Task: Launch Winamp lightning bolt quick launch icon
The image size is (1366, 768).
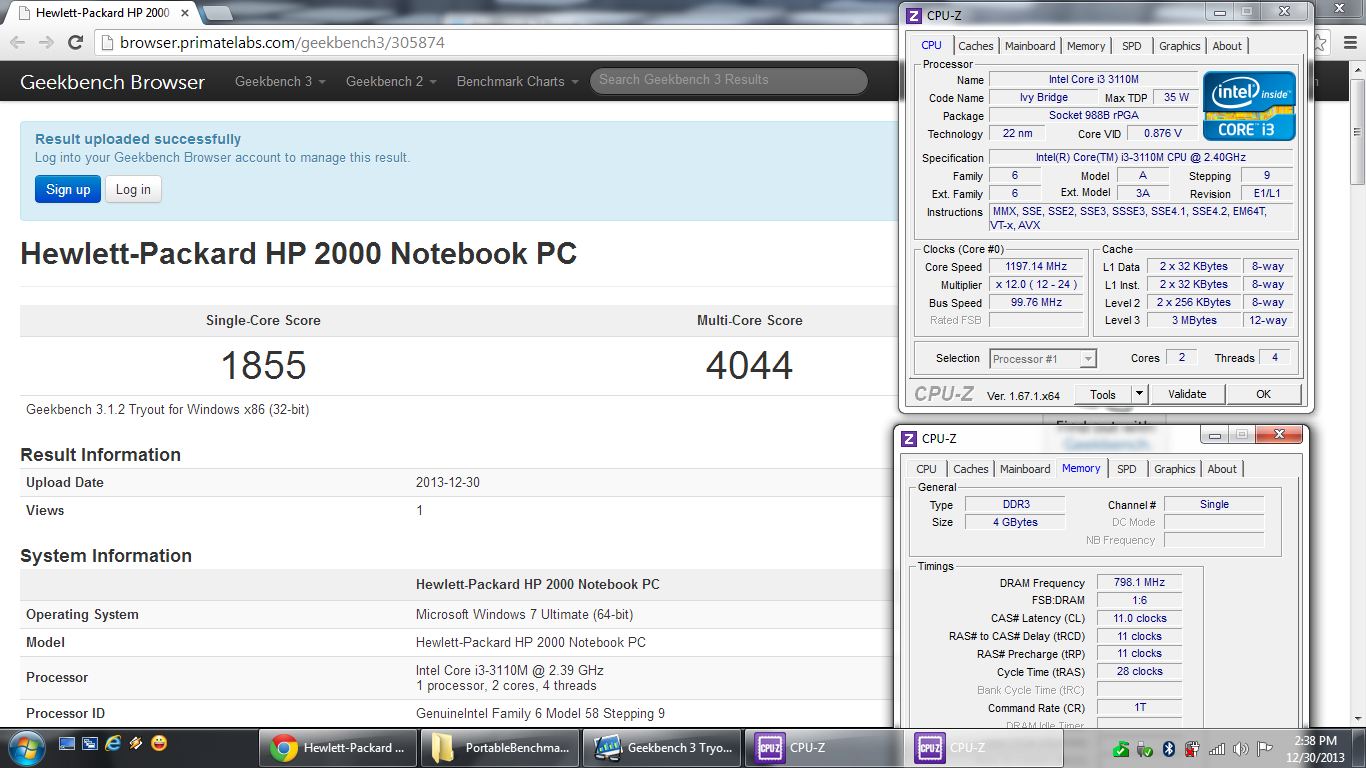Action: tap(136, 743)
